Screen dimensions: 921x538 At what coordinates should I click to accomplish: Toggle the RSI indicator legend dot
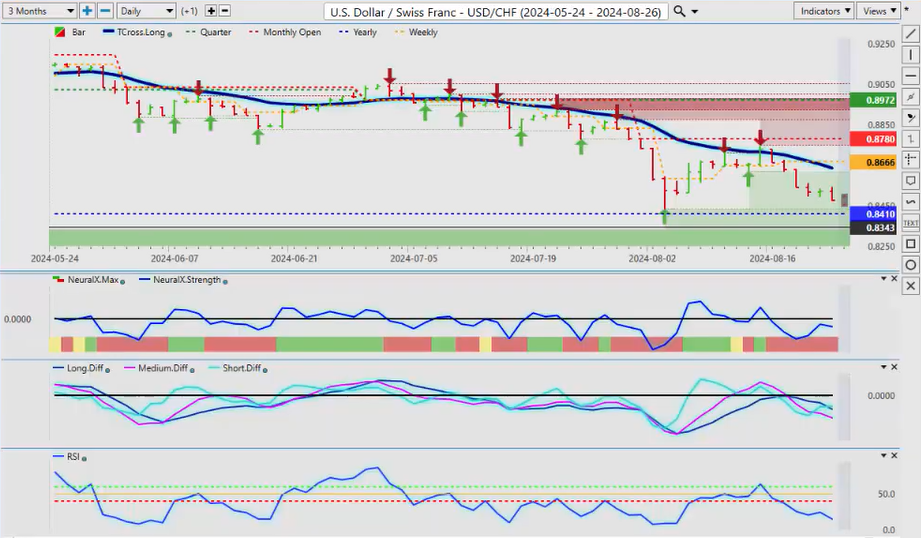pos(84,458)
